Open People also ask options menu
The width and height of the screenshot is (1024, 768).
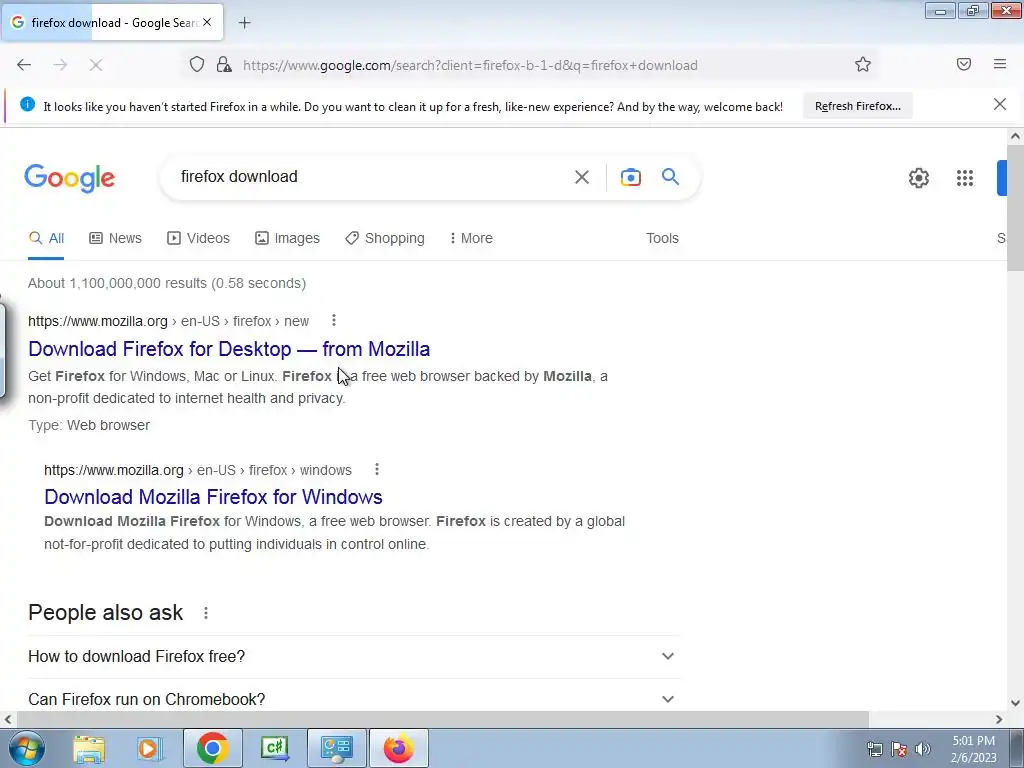[206, 613]
